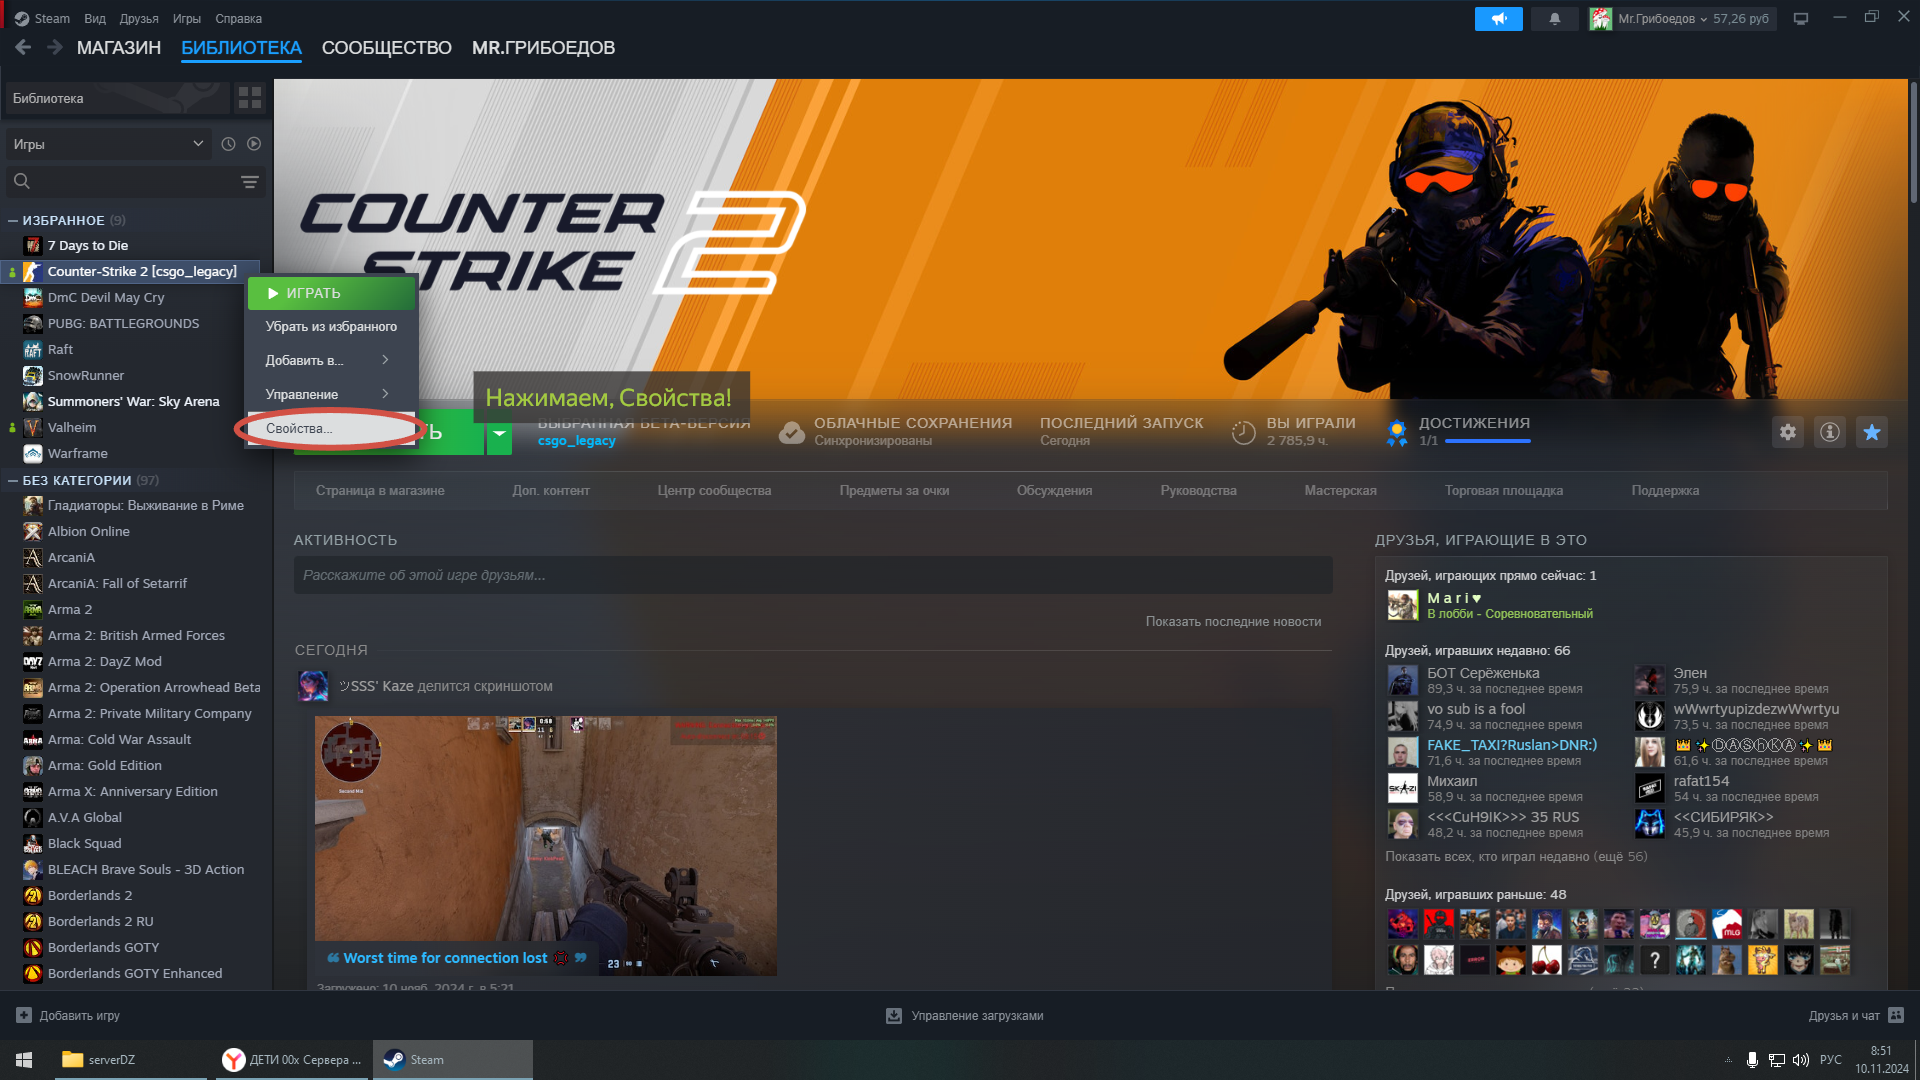Click the cloud saves sync icon
This screenshot has height=1080, width=1920.
[792, 432]
